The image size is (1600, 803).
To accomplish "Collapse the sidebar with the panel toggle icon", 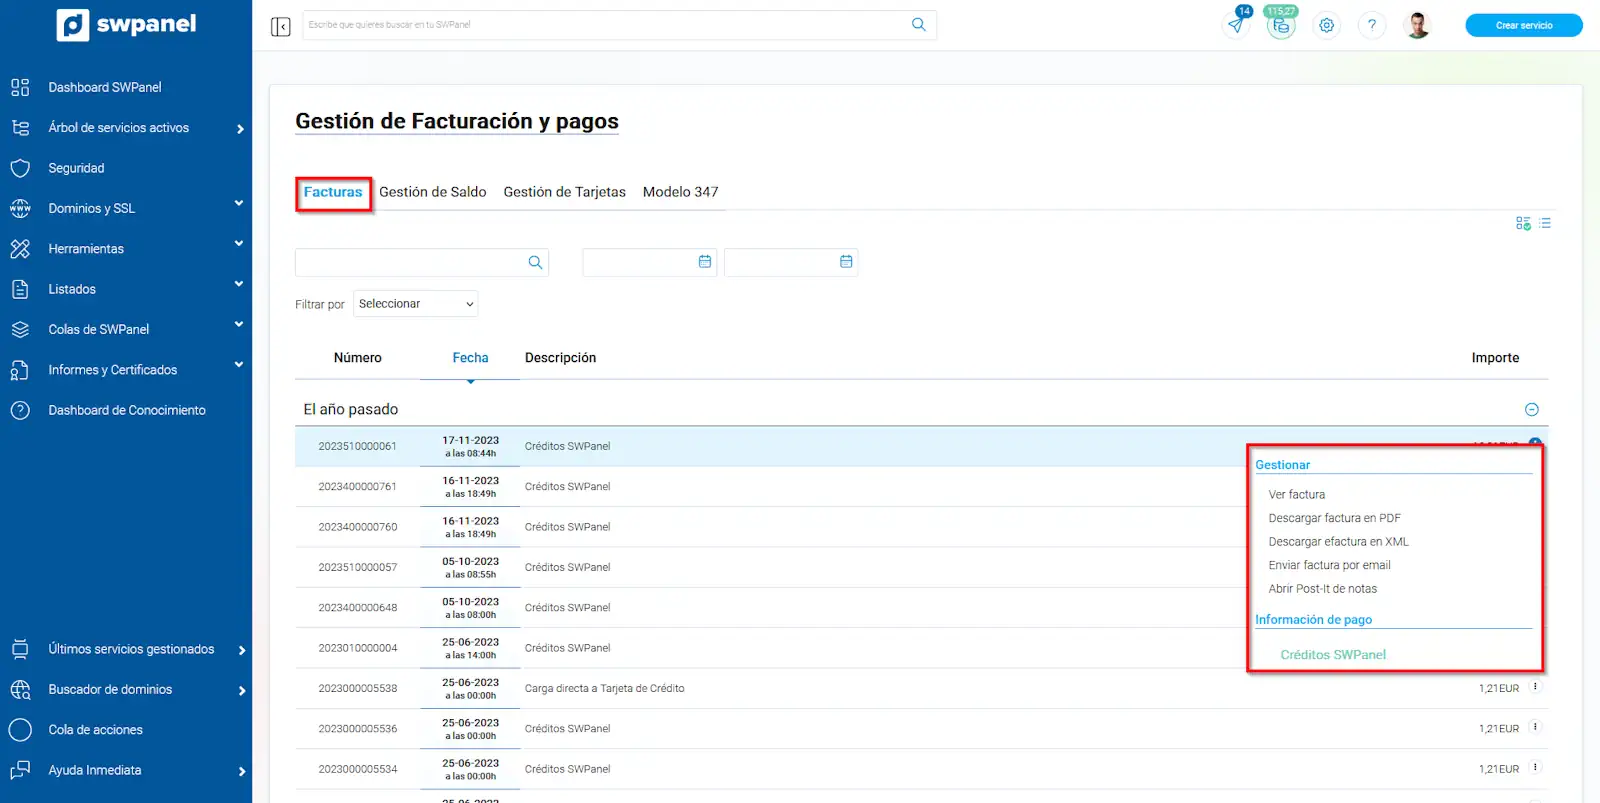I will pyautogui.click(x=280, y=26).
